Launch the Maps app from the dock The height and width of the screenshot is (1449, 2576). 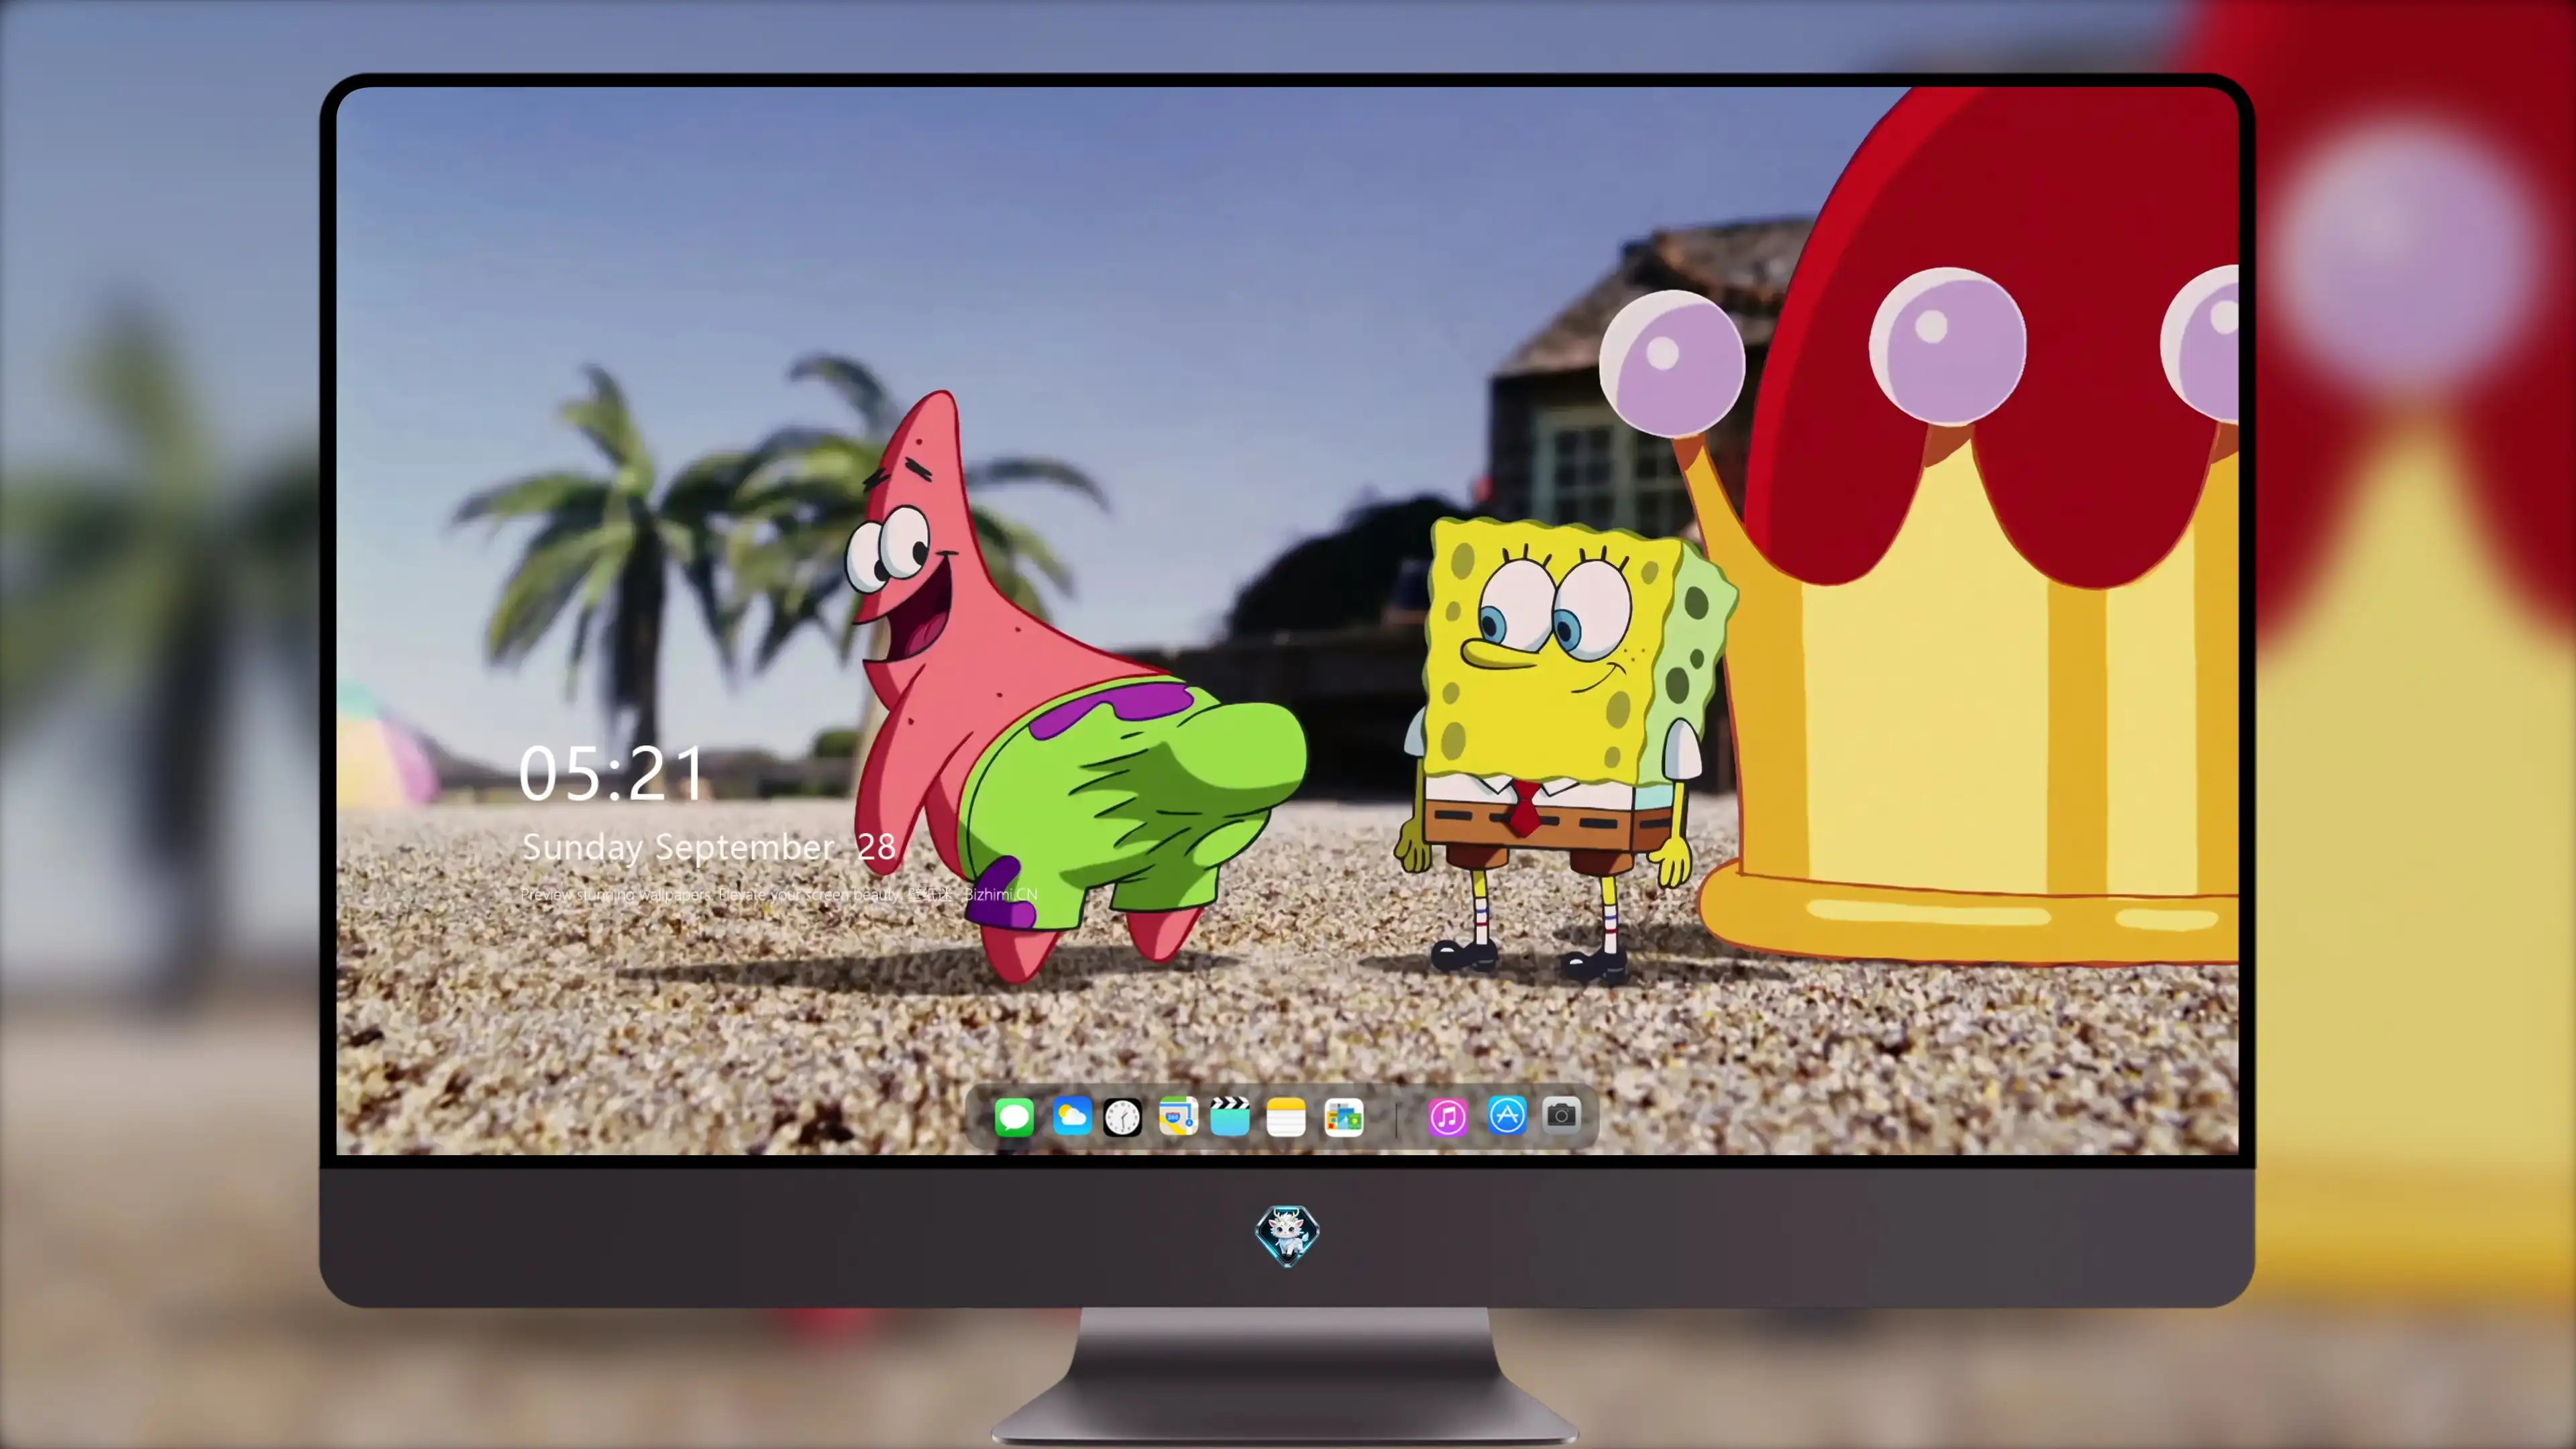(1178, 1116)
